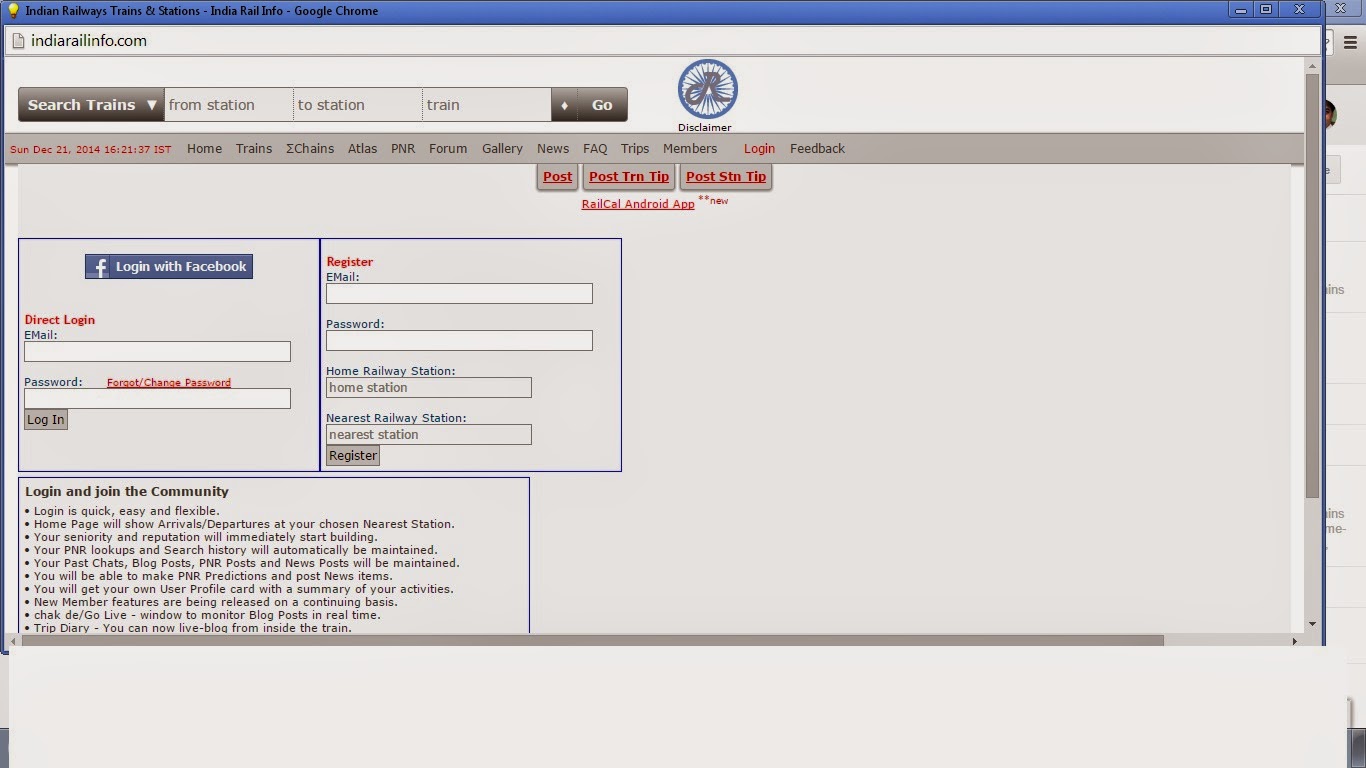The width and height of the screenshot is (1366, 768).
Task: Click the Post Trn Tip button
Action: pyautogui.click(x=629, y=177)
